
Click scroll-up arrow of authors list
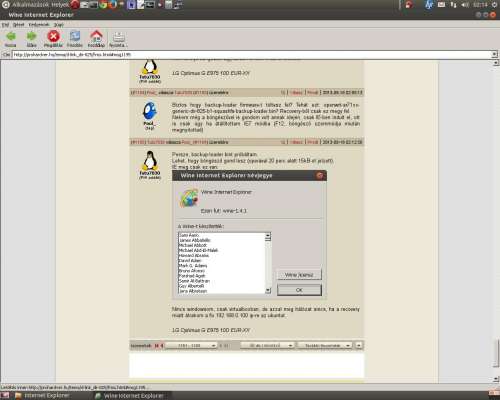(268, 236)
